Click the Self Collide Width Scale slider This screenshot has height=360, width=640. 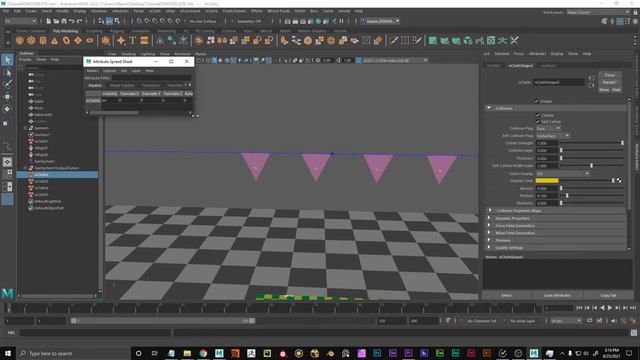592,166
